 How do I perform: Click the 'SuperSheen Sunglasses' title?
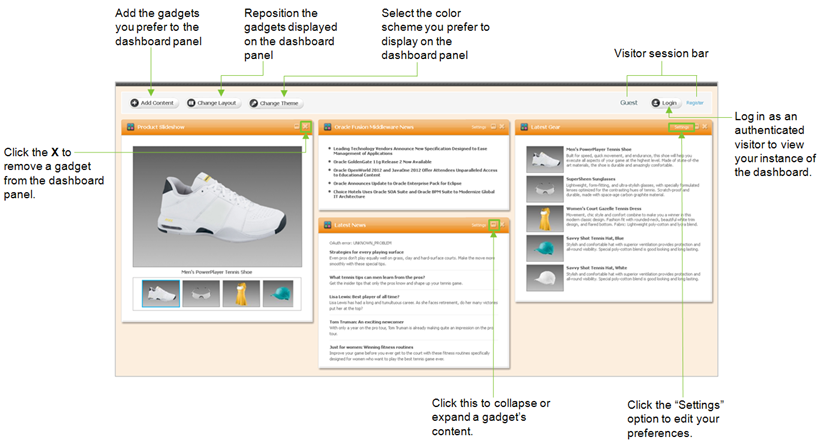point(591,179)
